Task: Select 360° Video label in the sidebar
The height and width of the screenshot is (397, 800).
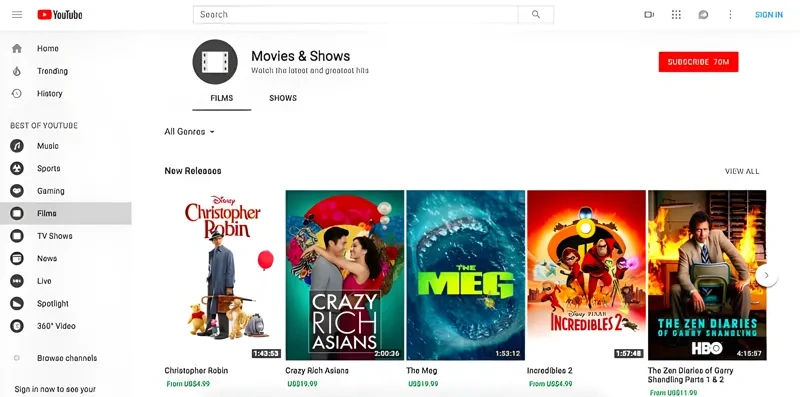Action: click(x=56, y=326)
